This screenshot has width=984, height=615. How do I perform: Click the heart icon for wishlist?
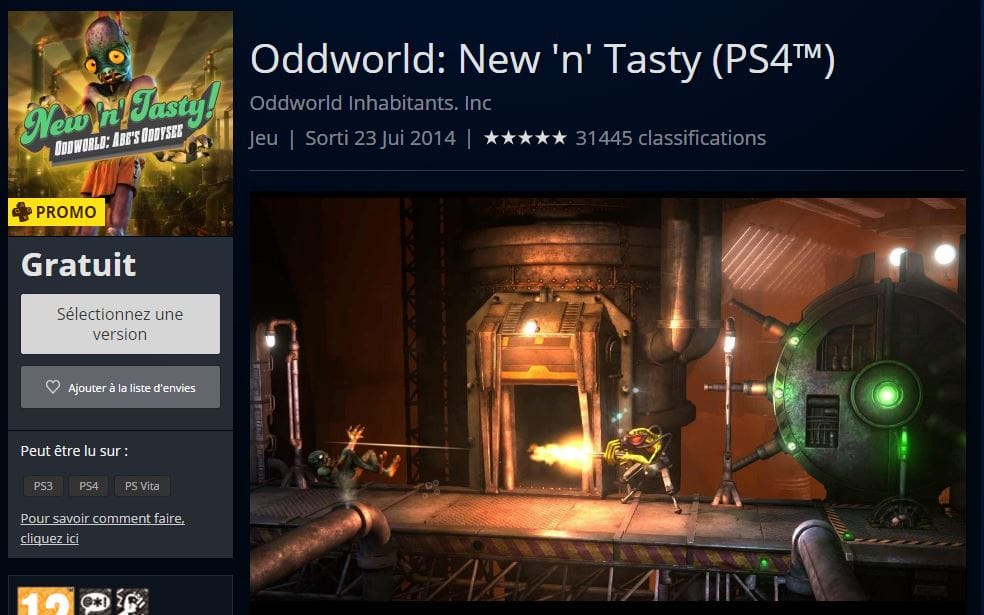[x=53, y=387]
